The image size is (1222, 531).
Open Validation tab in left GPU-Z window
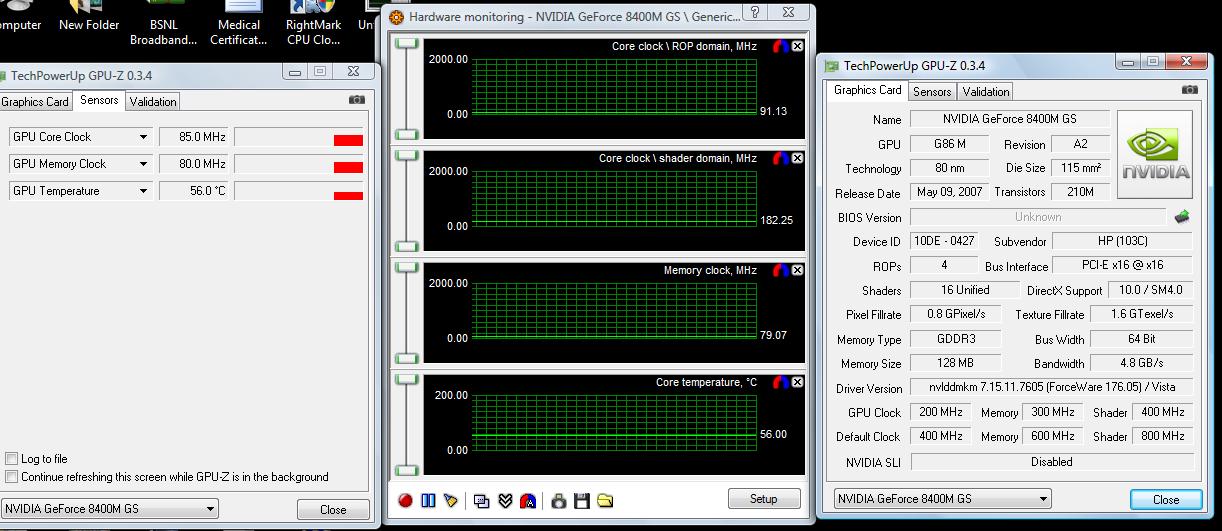click(153, 102)
